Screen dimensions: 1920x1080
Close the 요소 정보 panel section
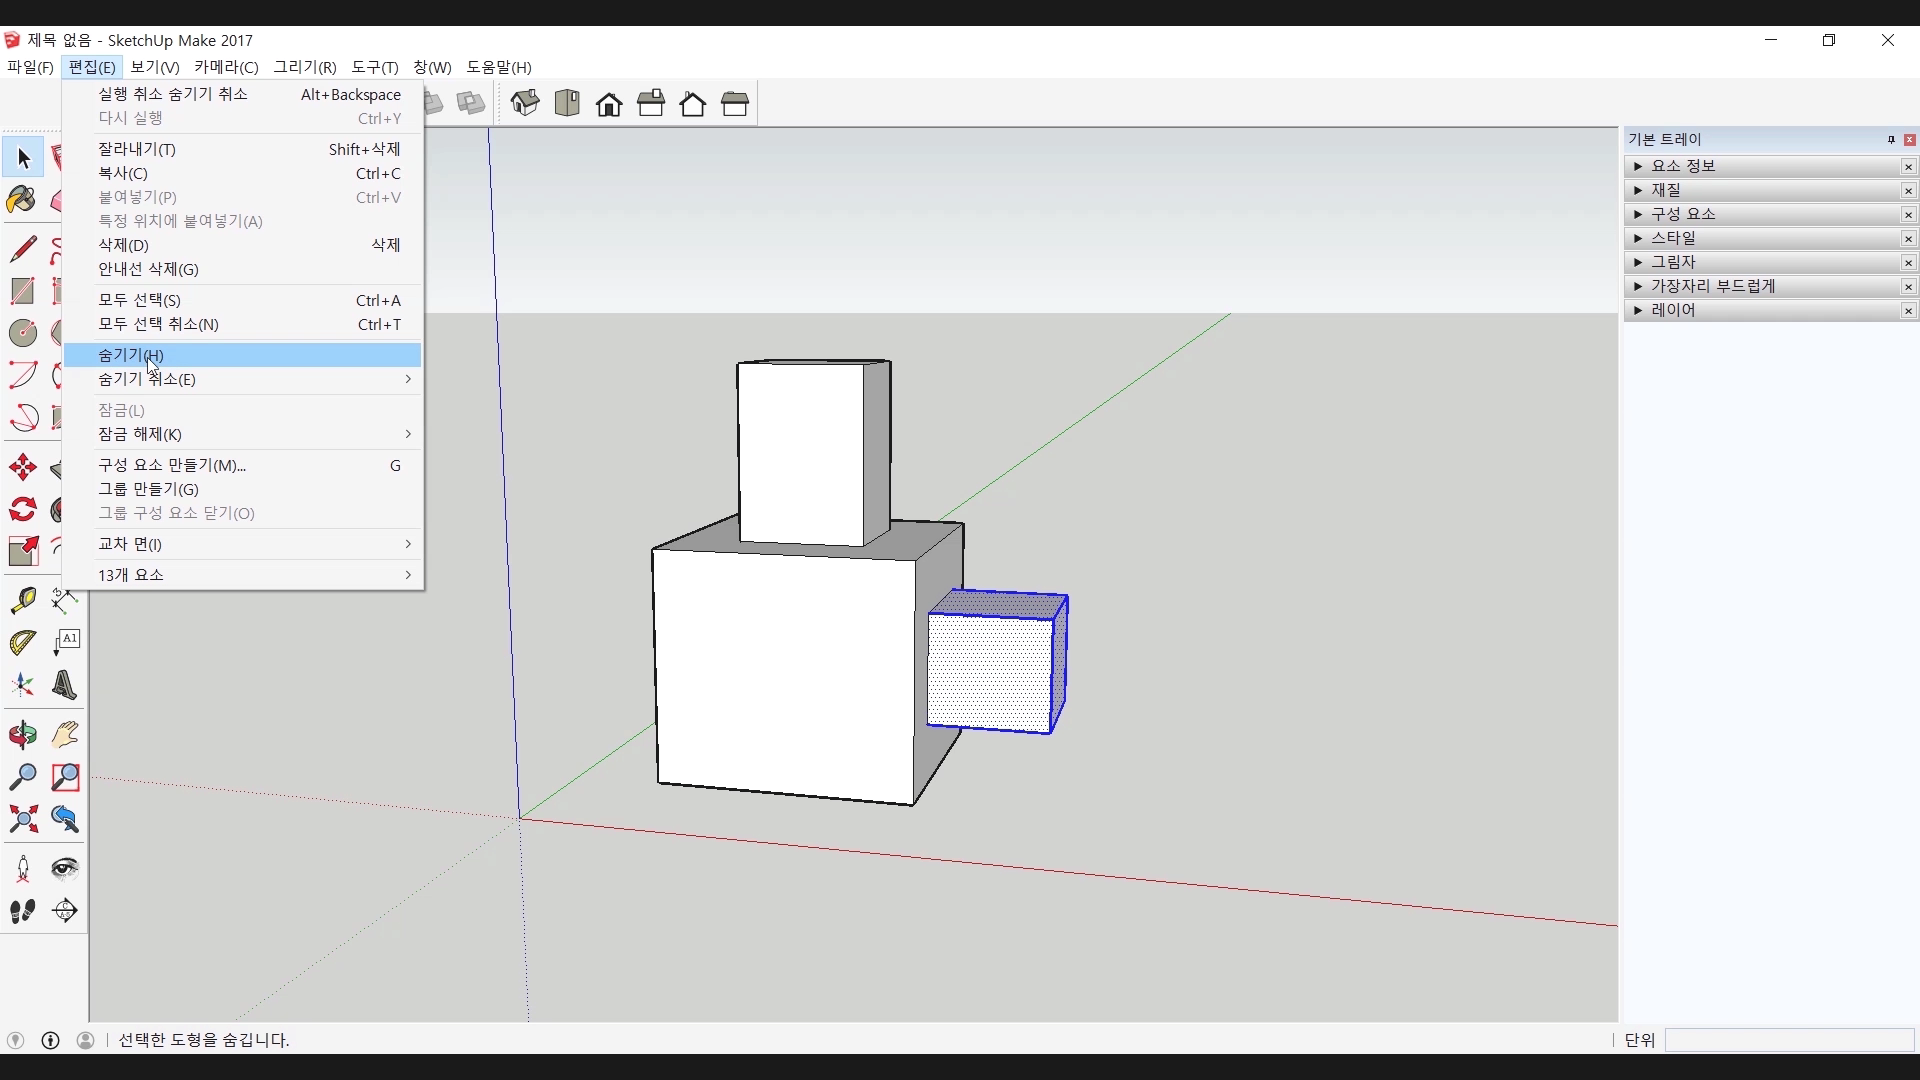tap(1908, 166)
